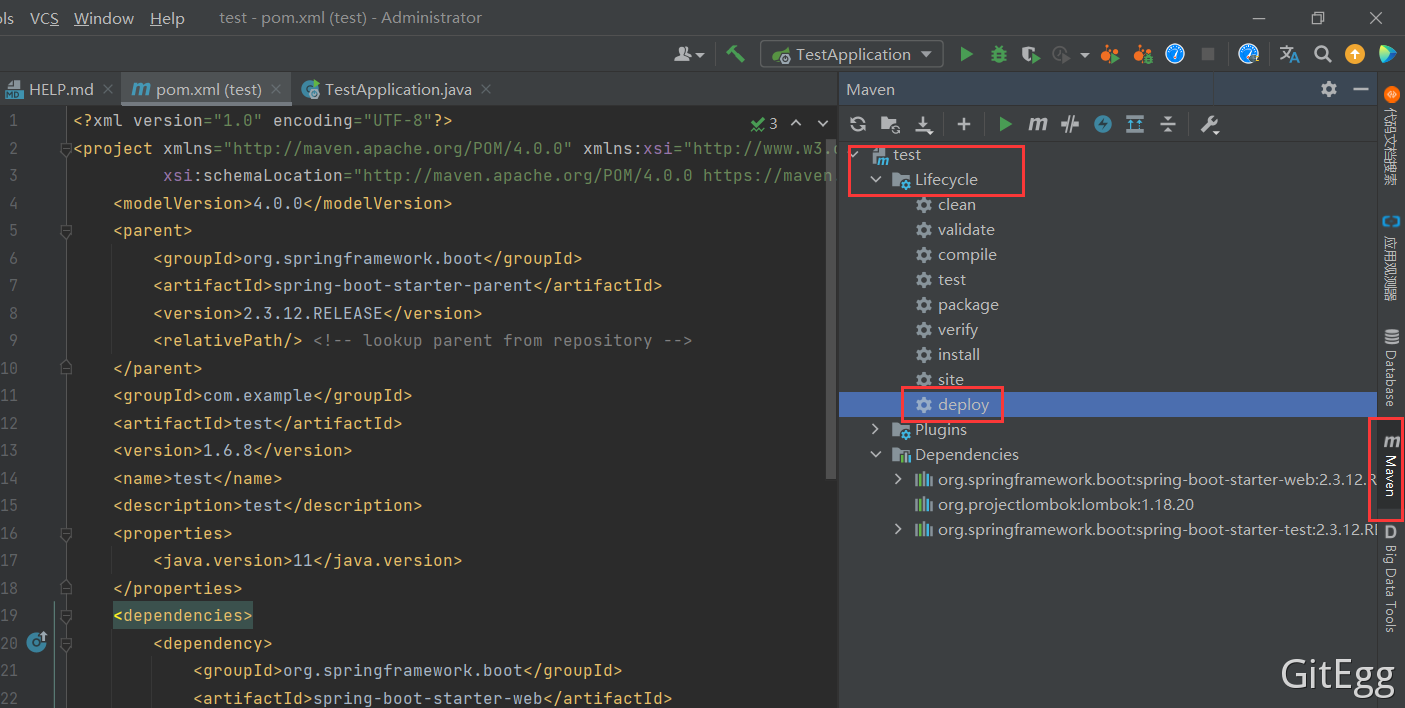Open TestApplication run configuration dropdown
The image size is (1405, 708).
coord(852,54)
